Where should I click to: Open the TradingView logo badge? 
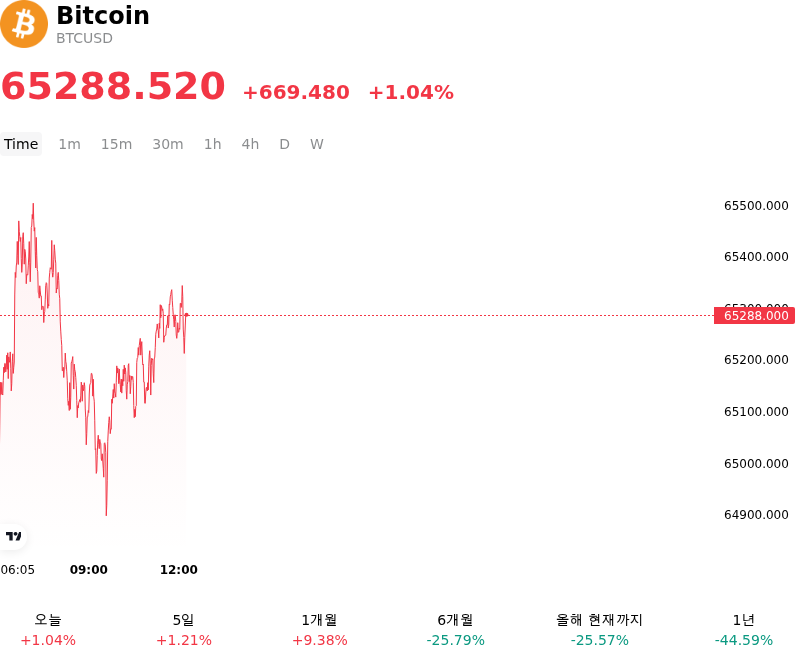pos(13,536)
